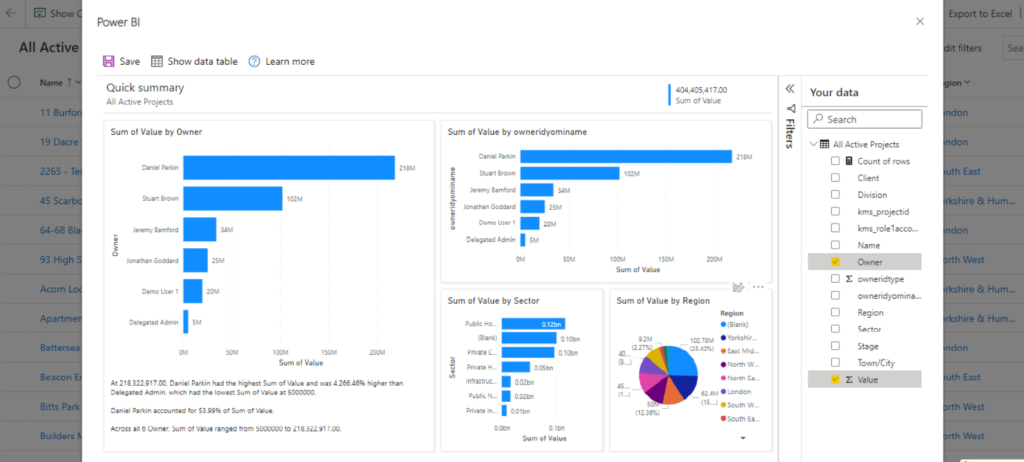Click the Sum of Value by Sector title
This screenshot has width=1024, height=462.
coord(493,301)
